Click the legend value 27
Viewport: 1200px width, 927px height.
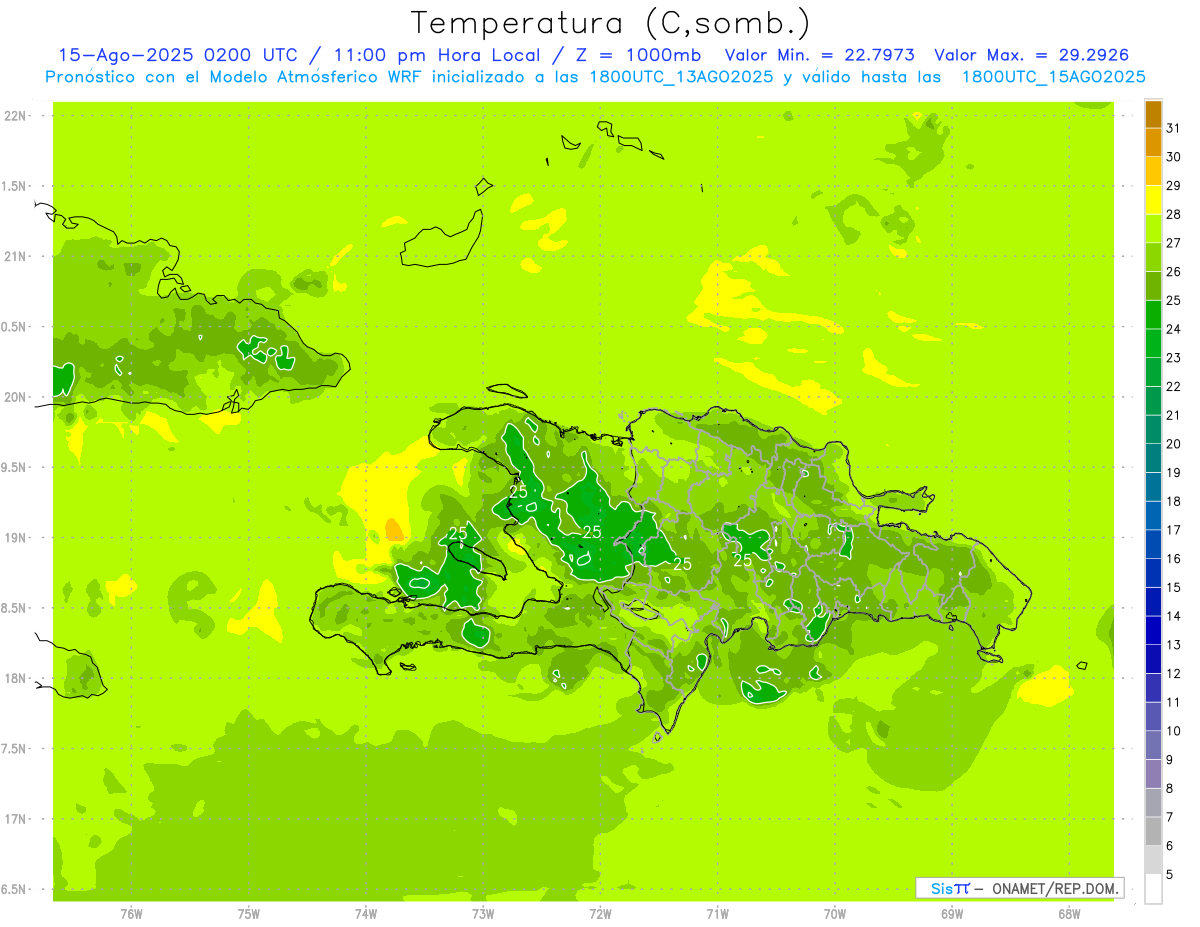click(x=1174, y=243)
